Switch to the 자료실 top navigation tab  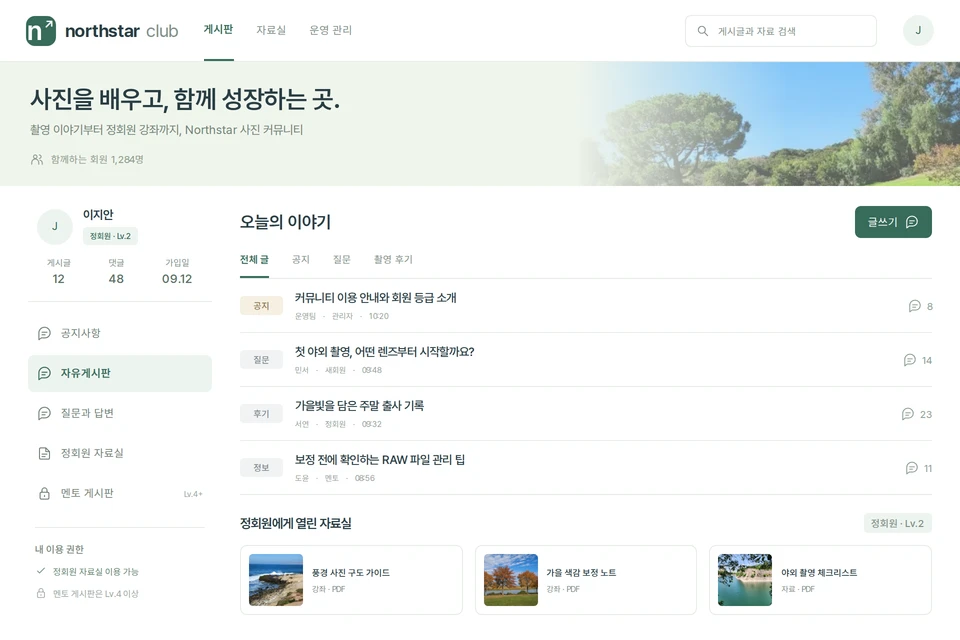coord(271,30)
